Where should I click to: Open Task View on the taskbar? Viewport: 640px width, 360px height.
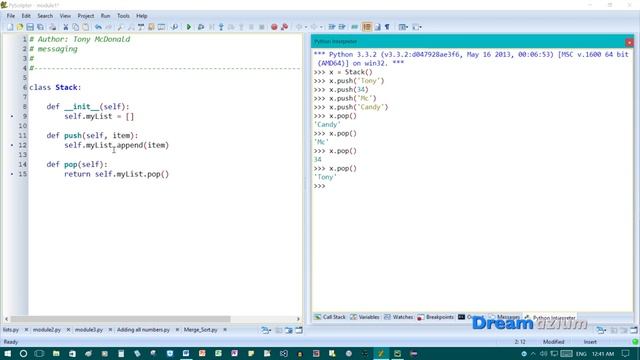pyautogui.click(x=39, y=353)
